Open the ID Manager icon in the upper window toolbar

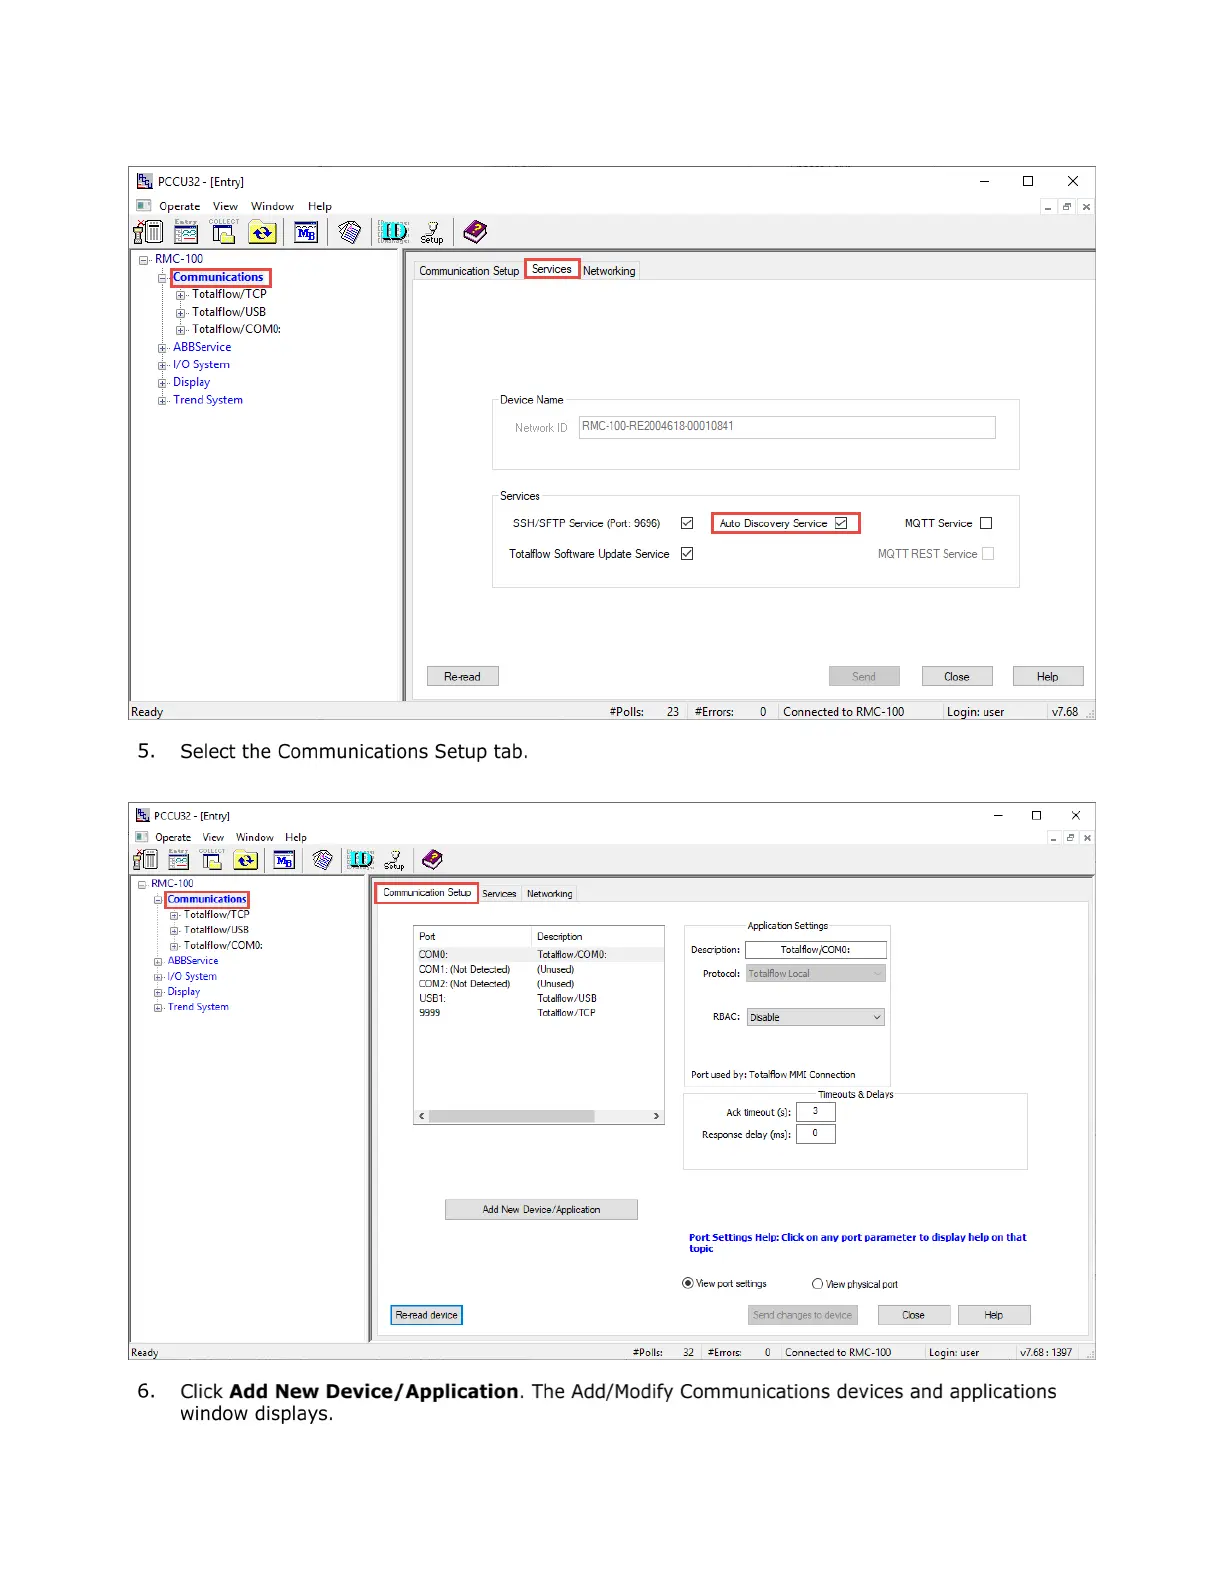click(393, 232)
